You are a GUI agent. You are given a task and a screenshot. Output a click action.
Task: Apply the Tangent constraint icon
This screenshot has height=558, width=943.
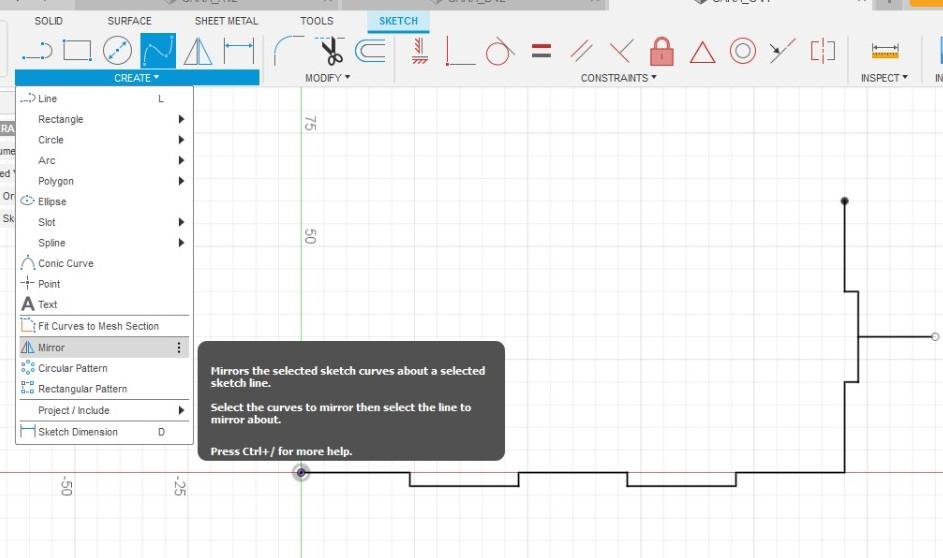click(500, 51)
